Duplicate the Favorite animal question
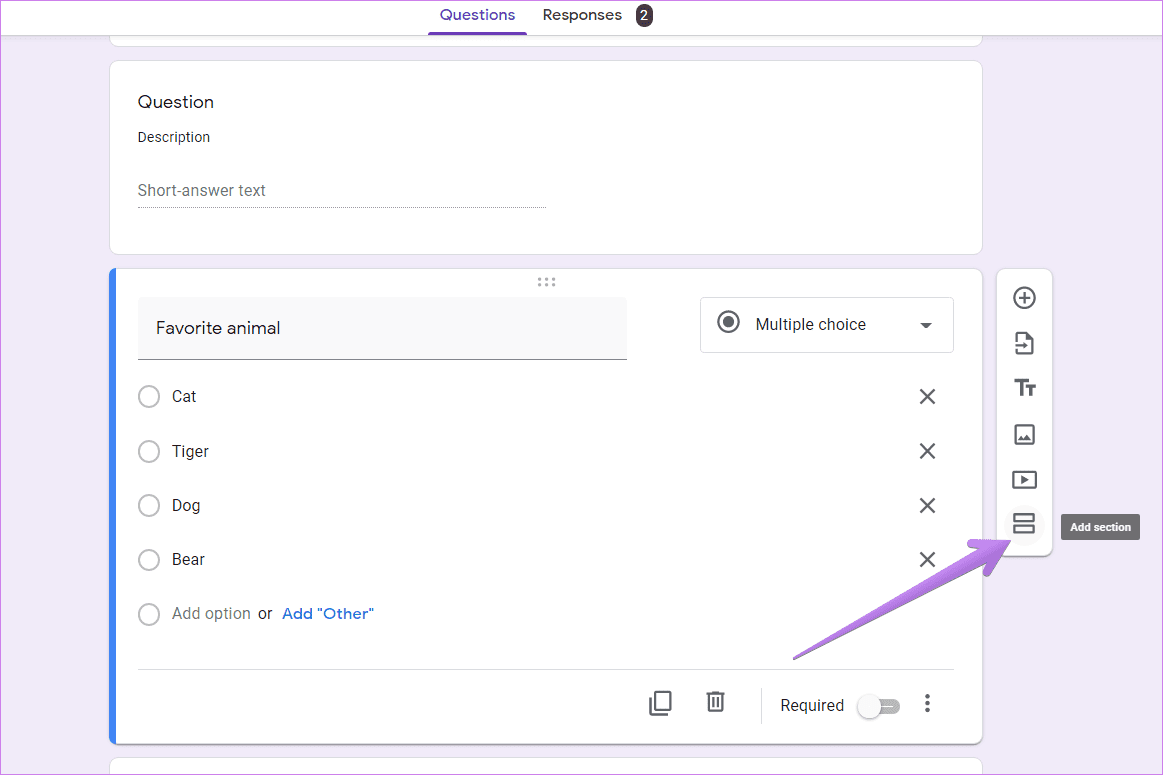The width and height of the screenshot is (1163, 775). click(x=660, y=703)
